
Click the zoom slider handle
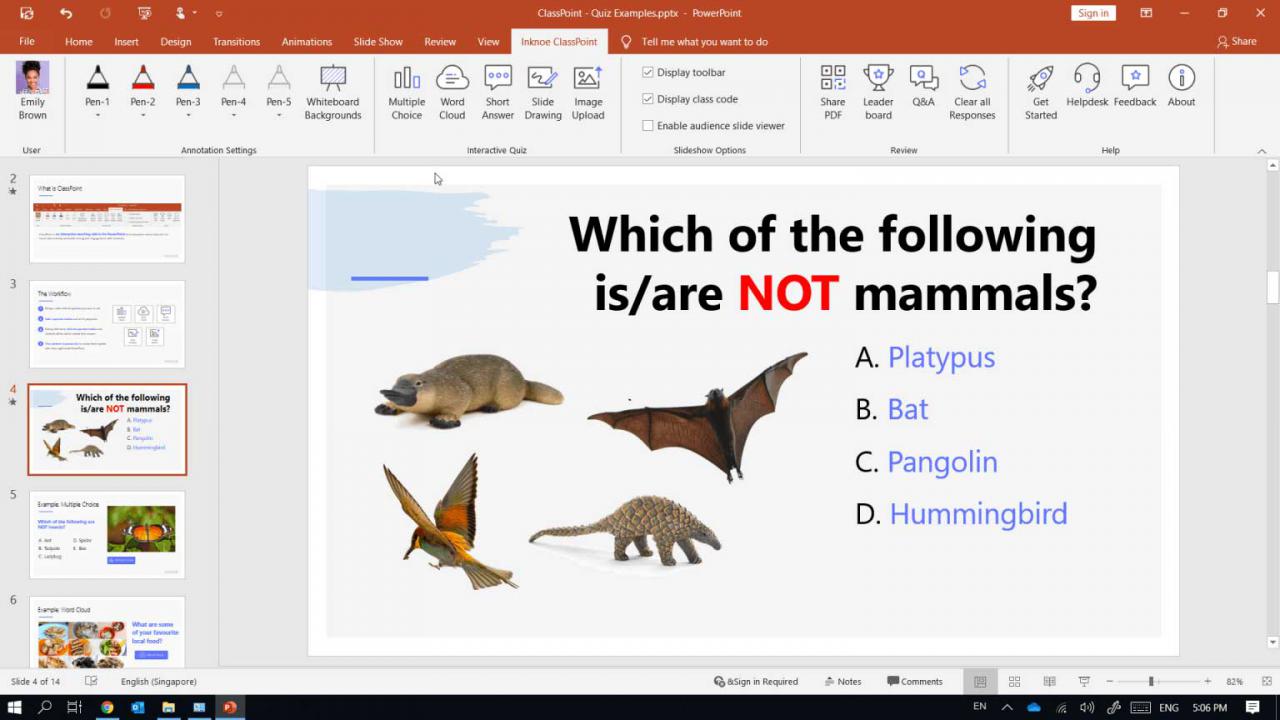[x=1151, y=681]
